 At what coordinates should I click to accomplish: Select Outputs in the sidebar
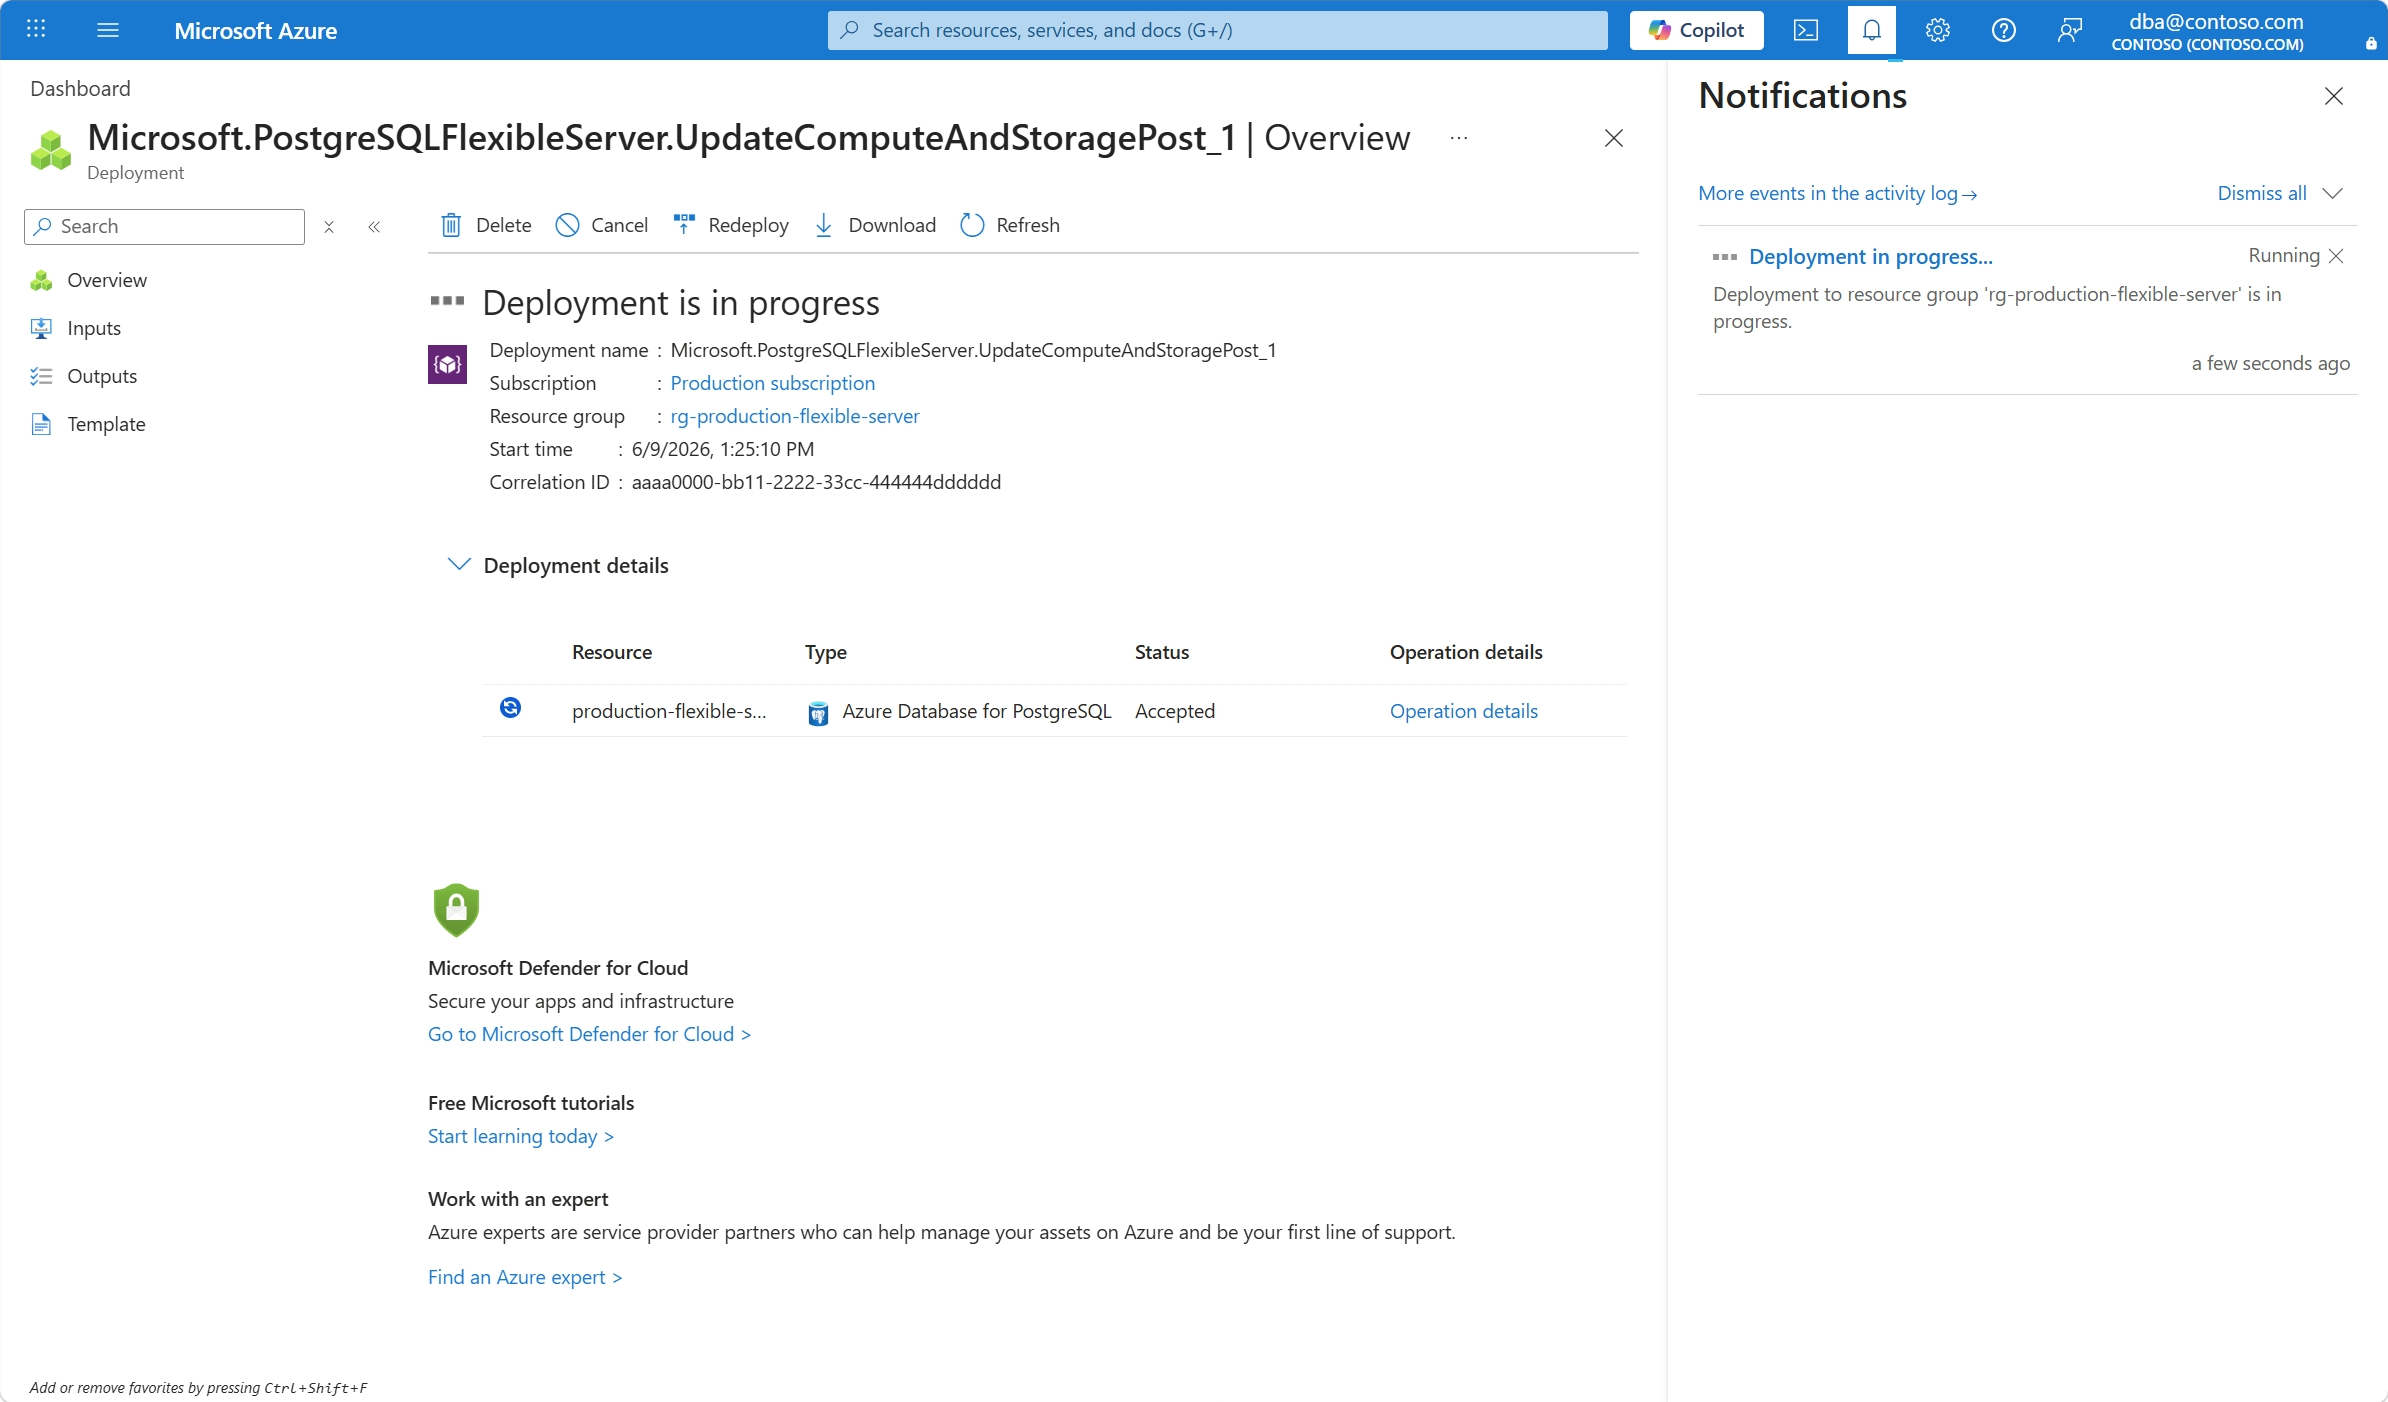pyautogui.click(x=101, y=376)
